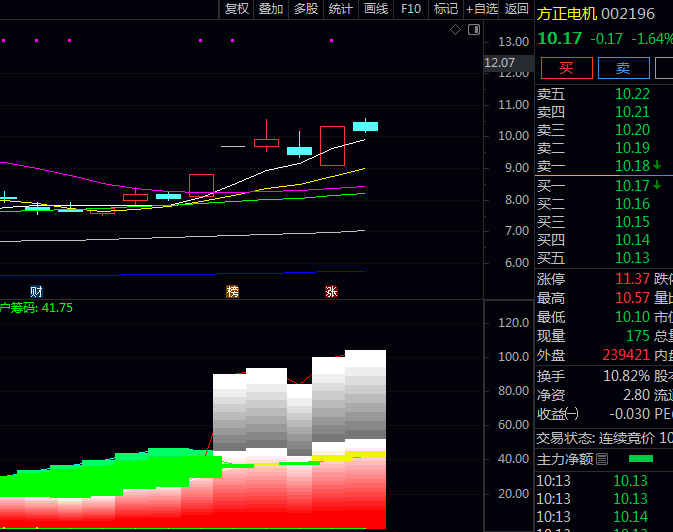
Task: Open the 主力净额 list icon
Action: coord(602,459)
